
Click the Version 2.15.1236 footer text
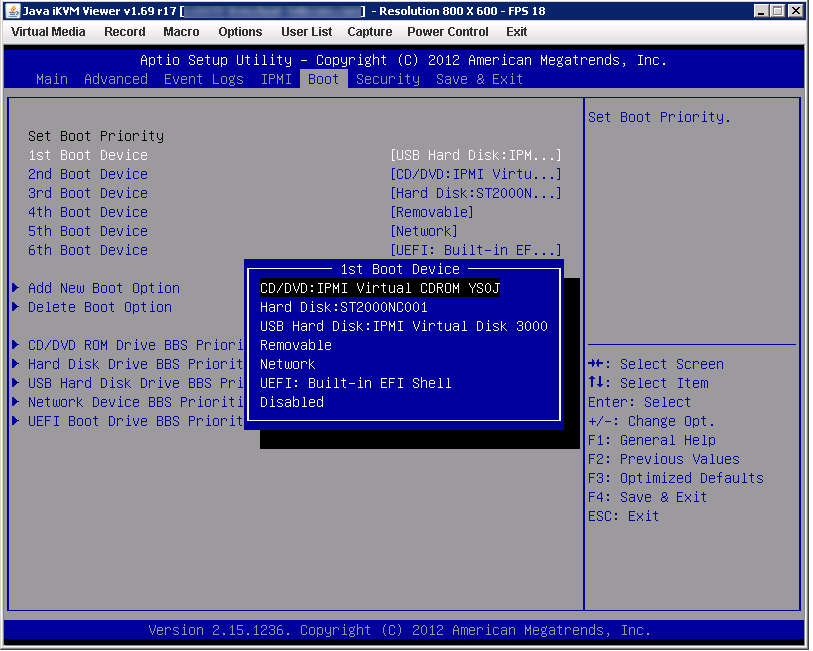coord(399,631)
